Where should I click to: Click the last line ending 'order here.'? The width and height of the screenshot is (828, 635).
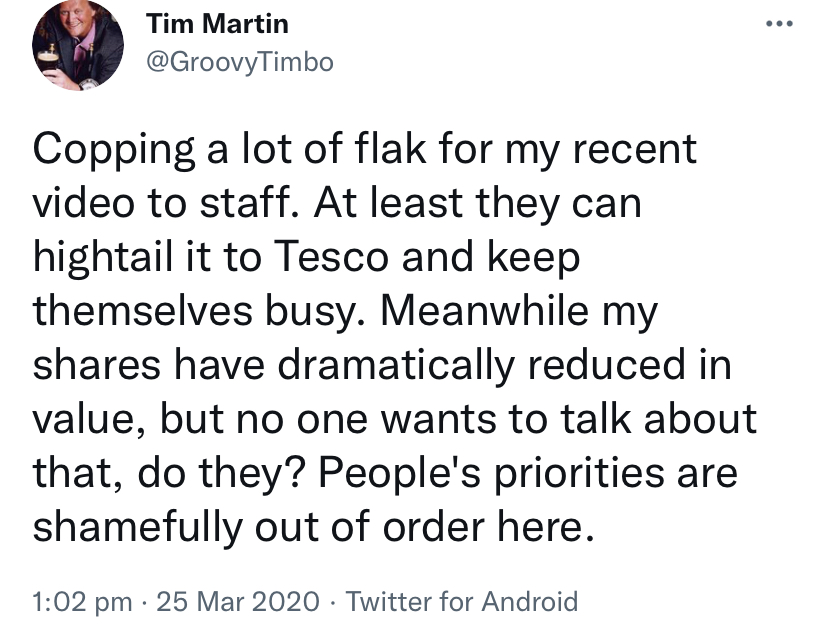pos(314,527)
